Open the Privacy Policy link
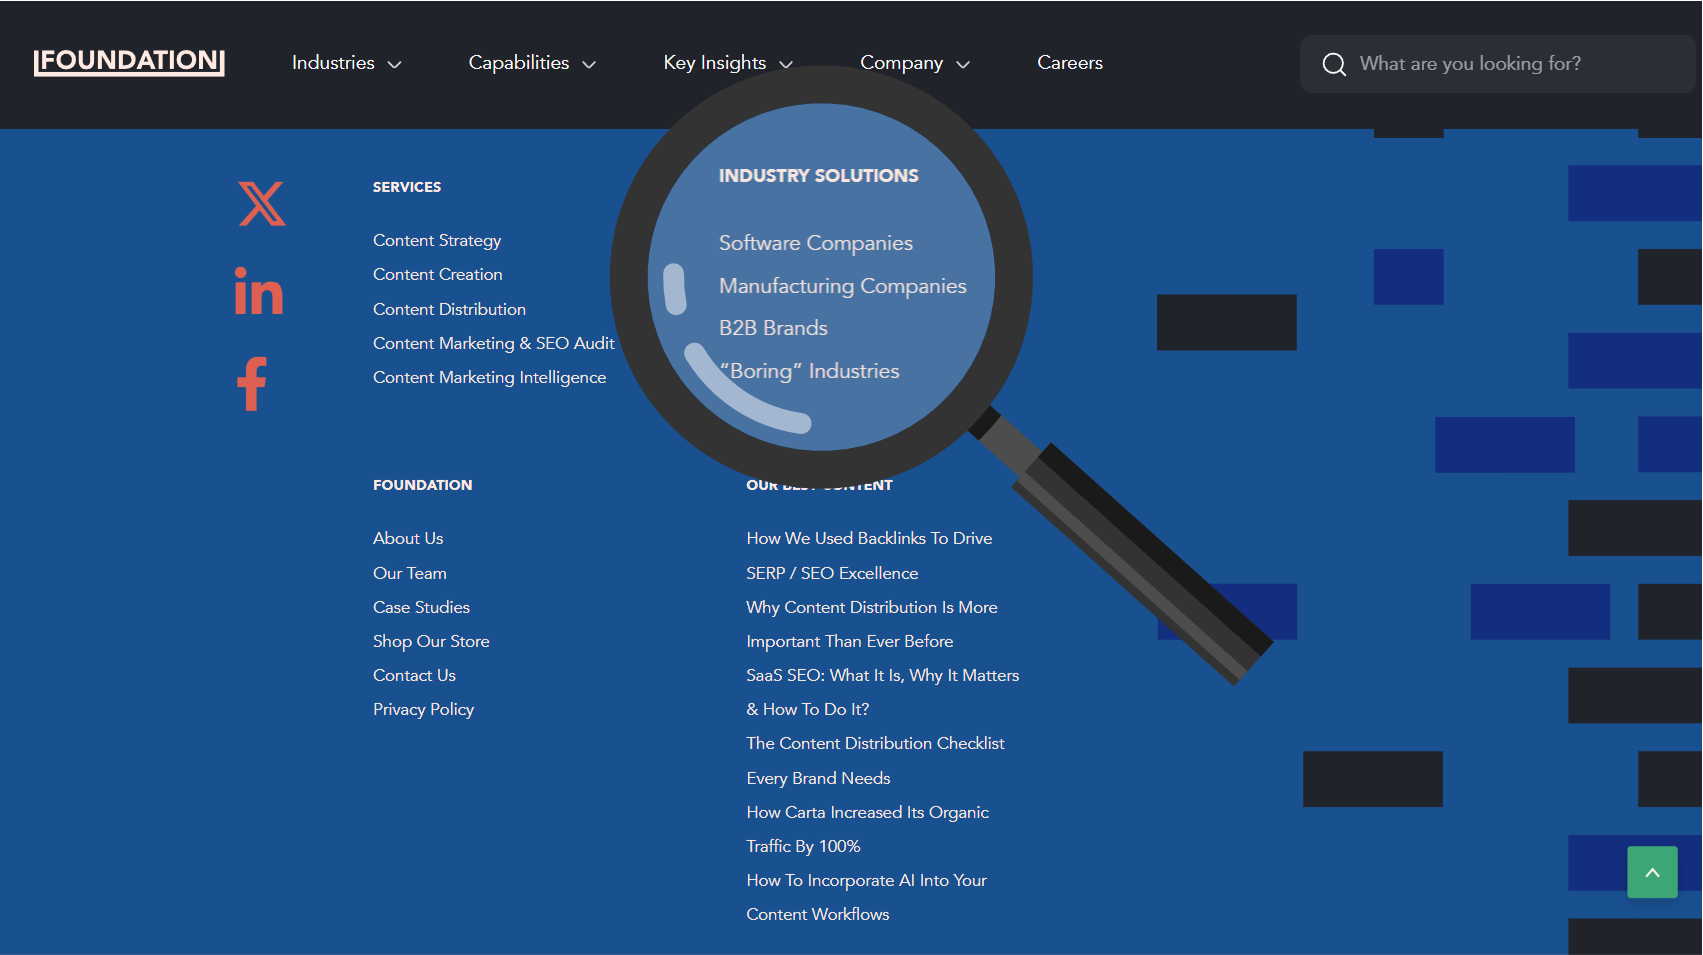This screenshot has width=1703, height=955. (x=423, y=709)
